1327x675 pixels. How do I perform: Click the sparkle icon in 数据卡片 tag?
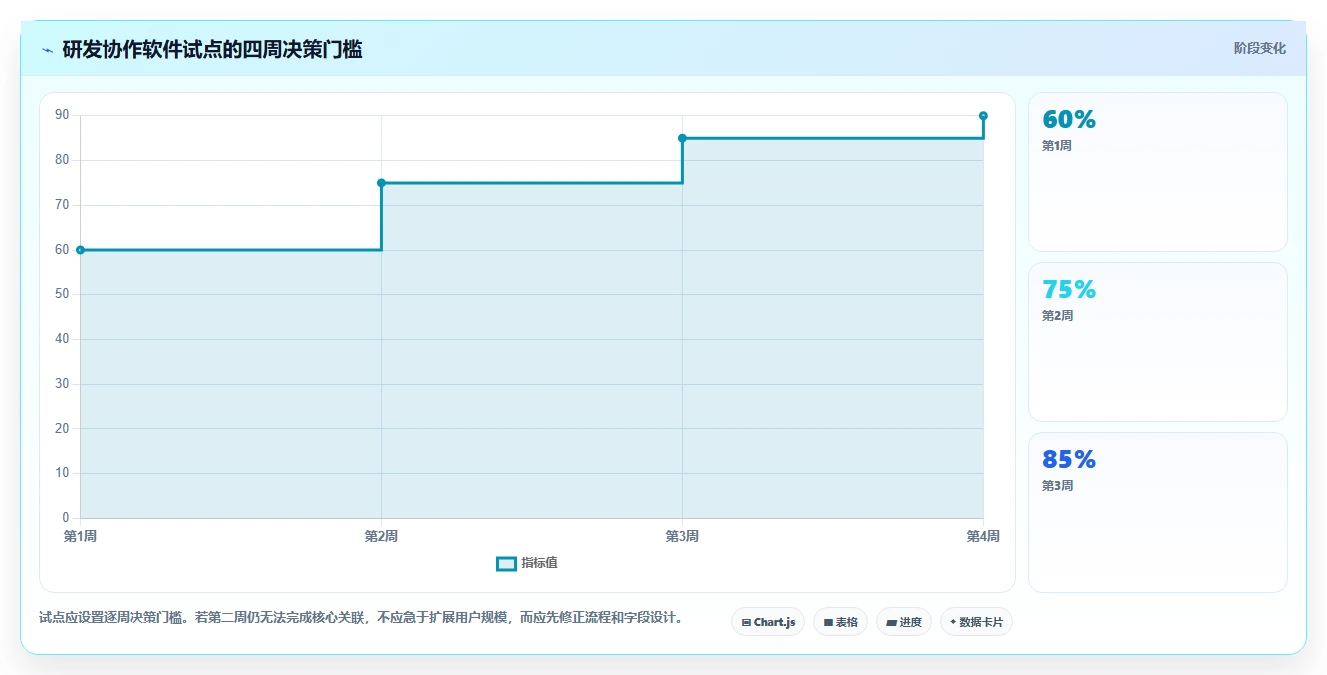953,622
